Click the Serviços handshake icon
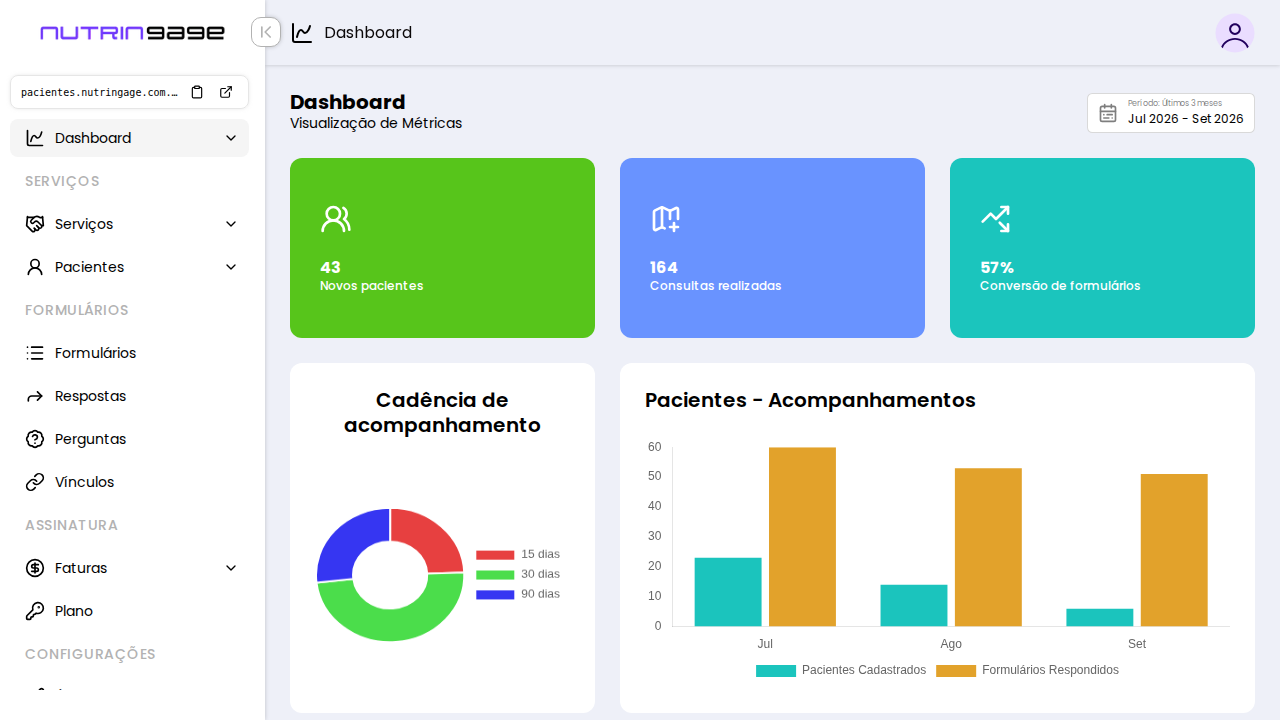The height and width of the screenshot is (720, 1280). tap(35, 224)
